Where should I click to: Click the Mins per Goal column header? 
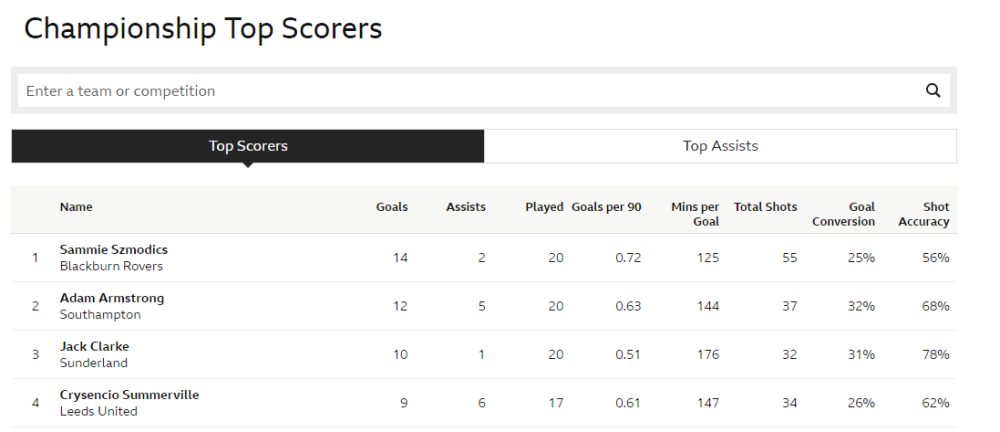click(x=695, y=214)
